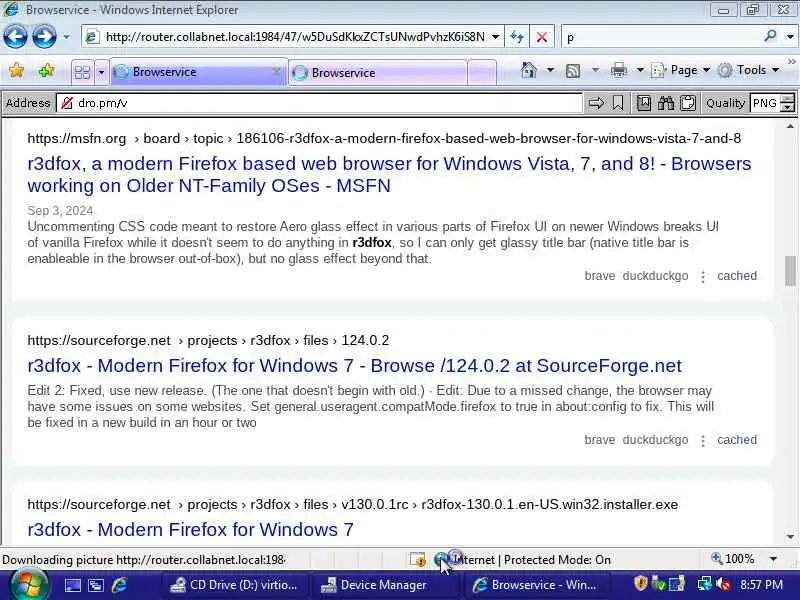Open the Quick Tabs grid view

pos(82,72)
